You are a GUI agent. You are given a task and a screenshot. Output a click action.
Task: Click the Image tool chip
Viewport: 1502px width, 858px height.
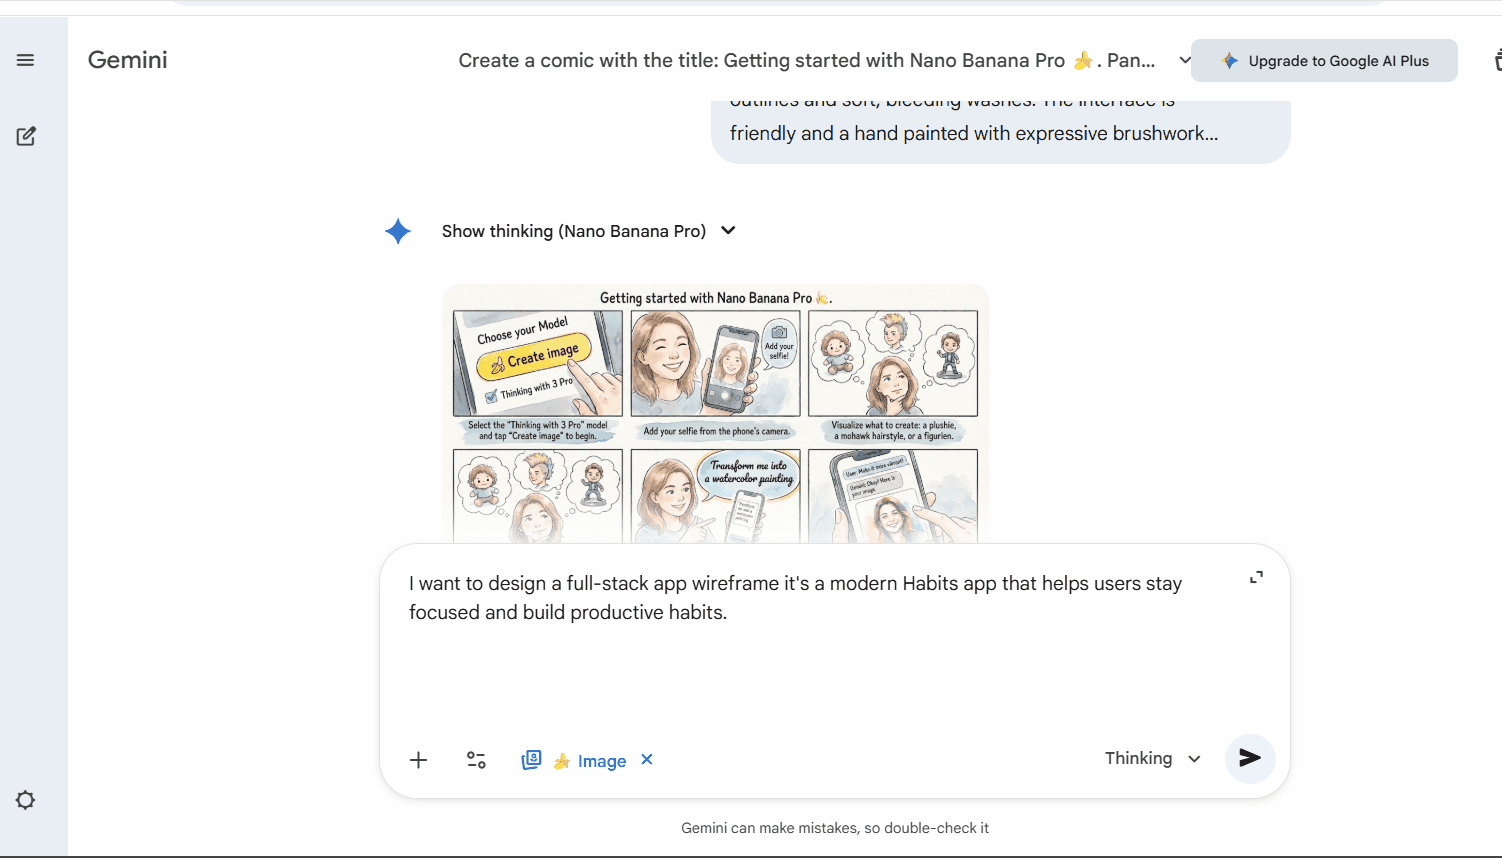point(588,761)
